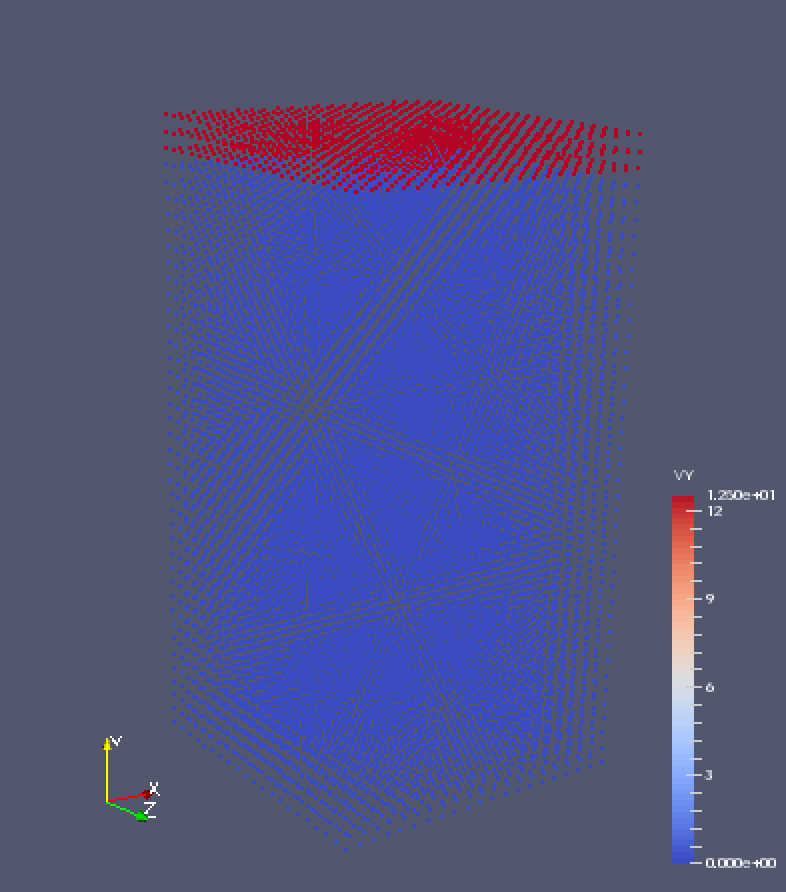Click the vertical VY color bar
The width and height of the screenshot is (786, 892).
coord(682,680)
